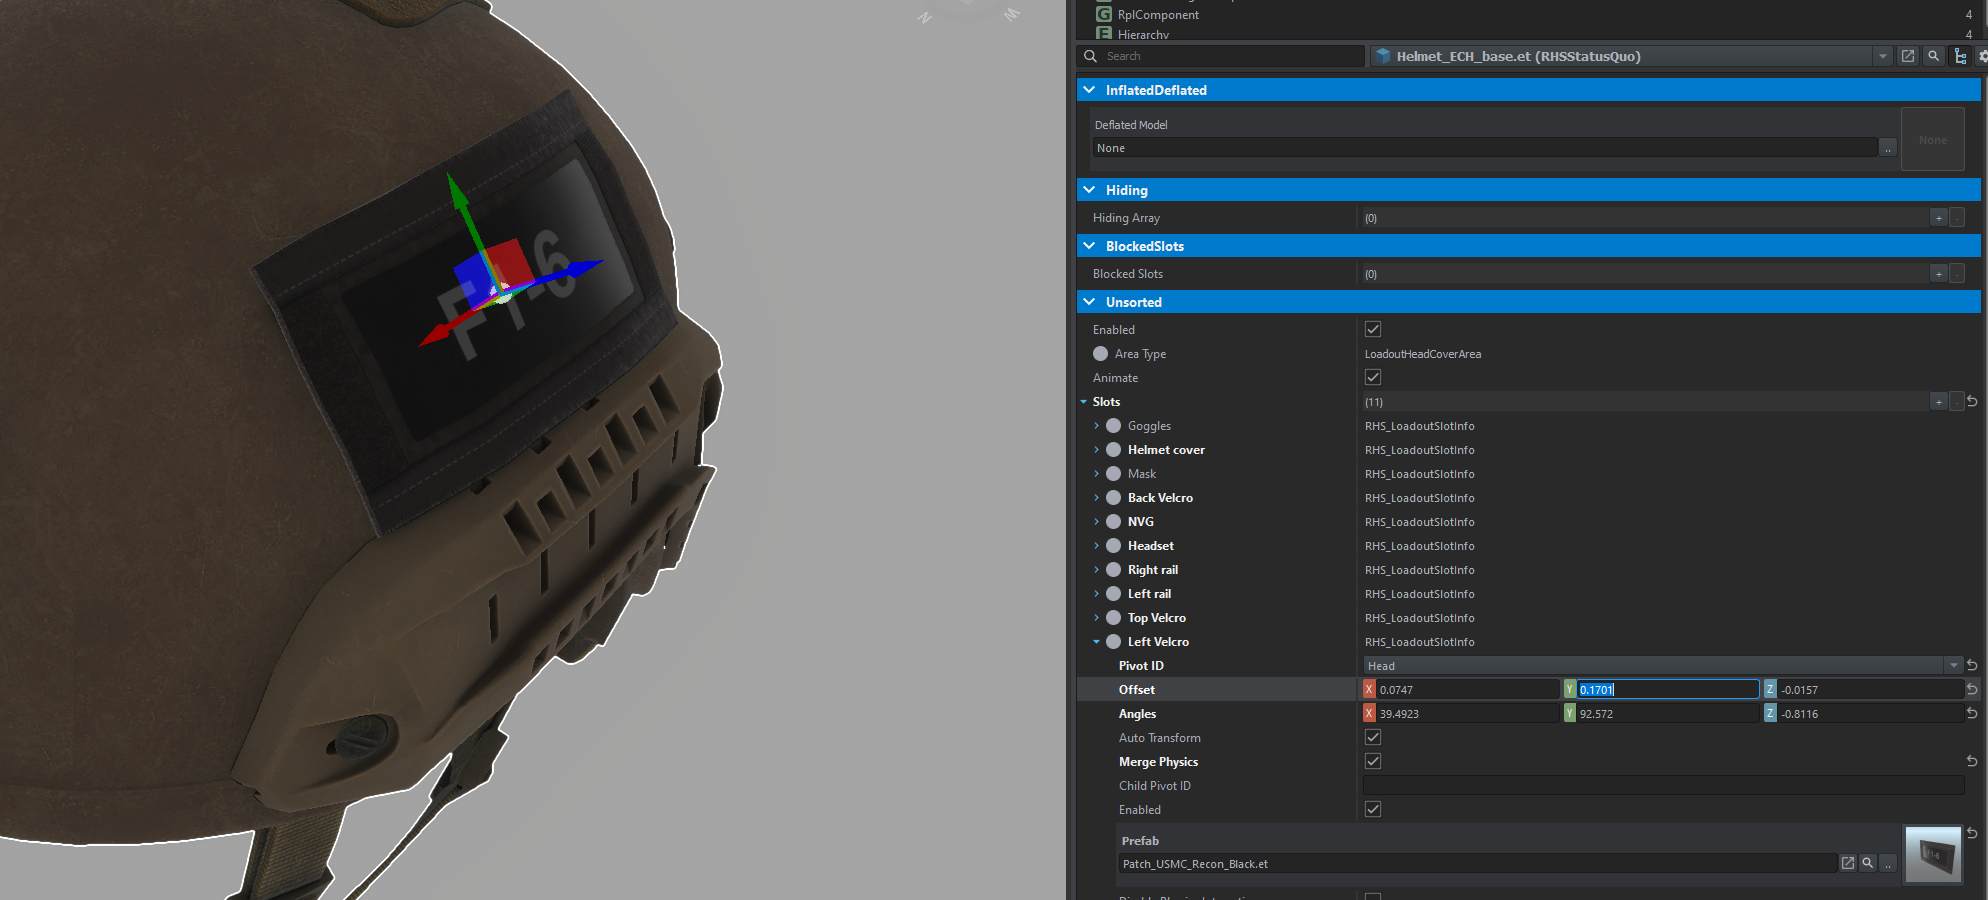
Task: Collapse the InflatedDeflated section
Action: point(1089,90)
